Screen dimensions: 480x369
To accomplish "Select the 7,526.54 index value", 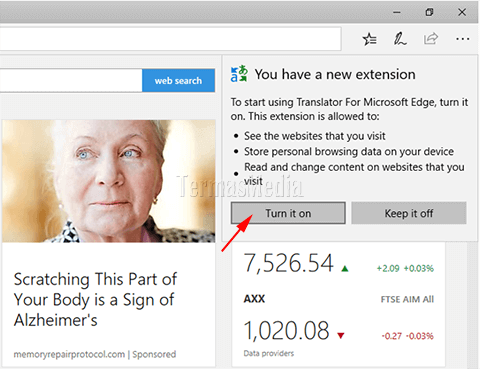I will (289, 263).
